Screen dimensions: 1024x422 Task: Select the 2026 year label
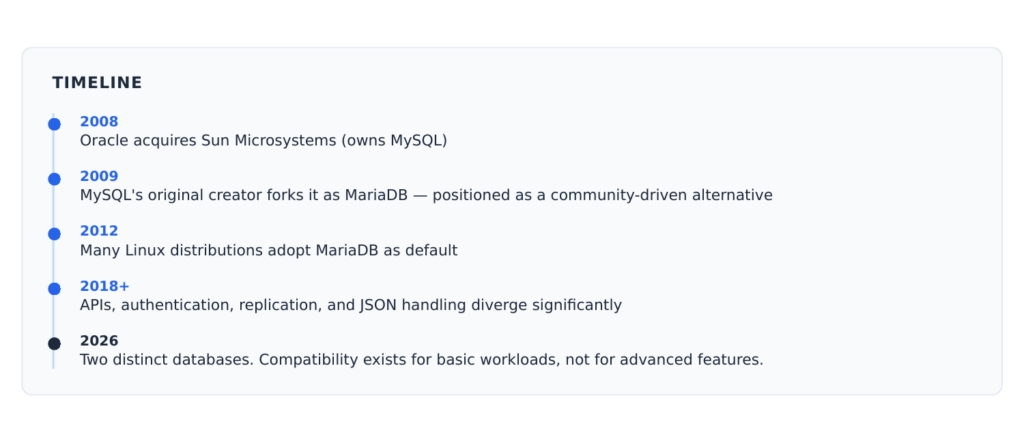coord(99,341)
